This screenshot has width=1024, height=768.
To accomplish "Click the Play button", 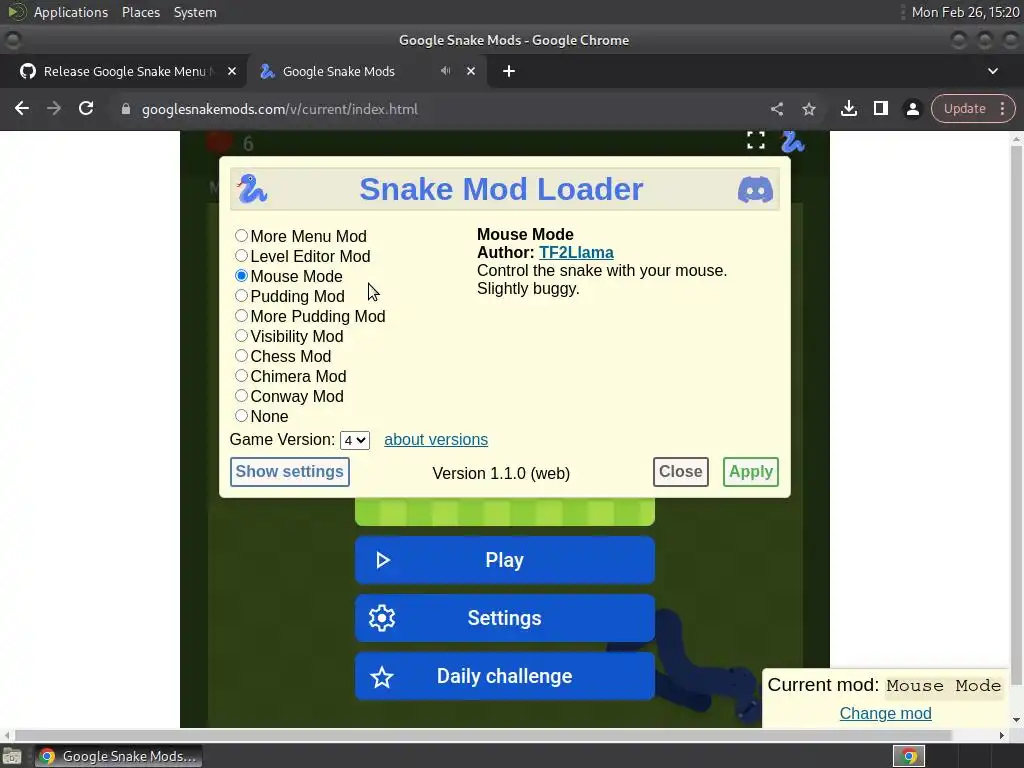I will coord(505,560).
